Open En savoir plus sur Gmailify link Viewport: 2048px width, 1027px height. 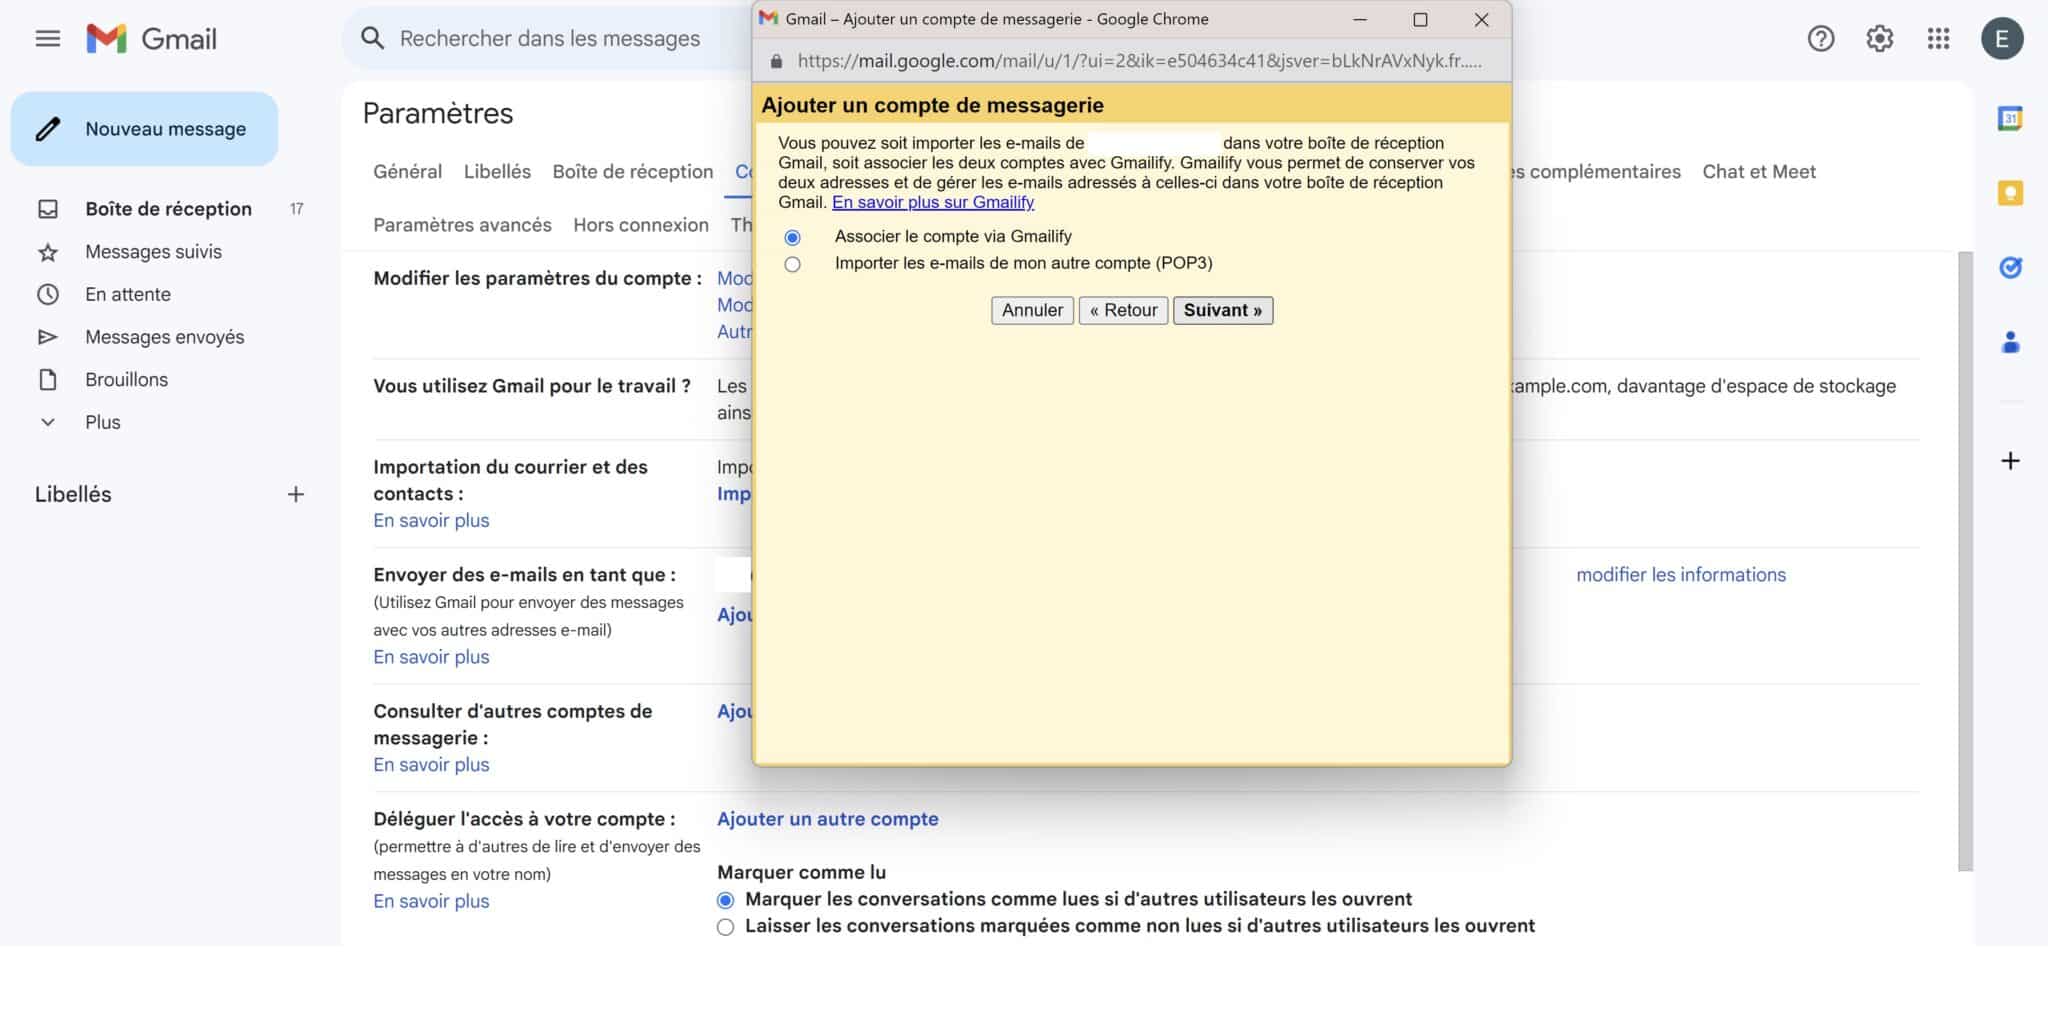tap(933, 202)
